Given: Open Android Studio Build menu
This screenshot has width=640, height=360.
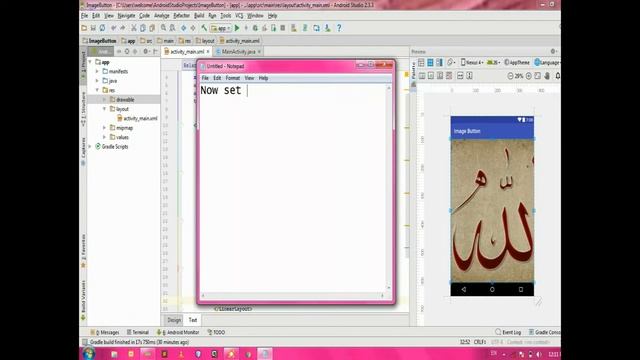Looking at the screenshot, I should (x=199, y=16).
